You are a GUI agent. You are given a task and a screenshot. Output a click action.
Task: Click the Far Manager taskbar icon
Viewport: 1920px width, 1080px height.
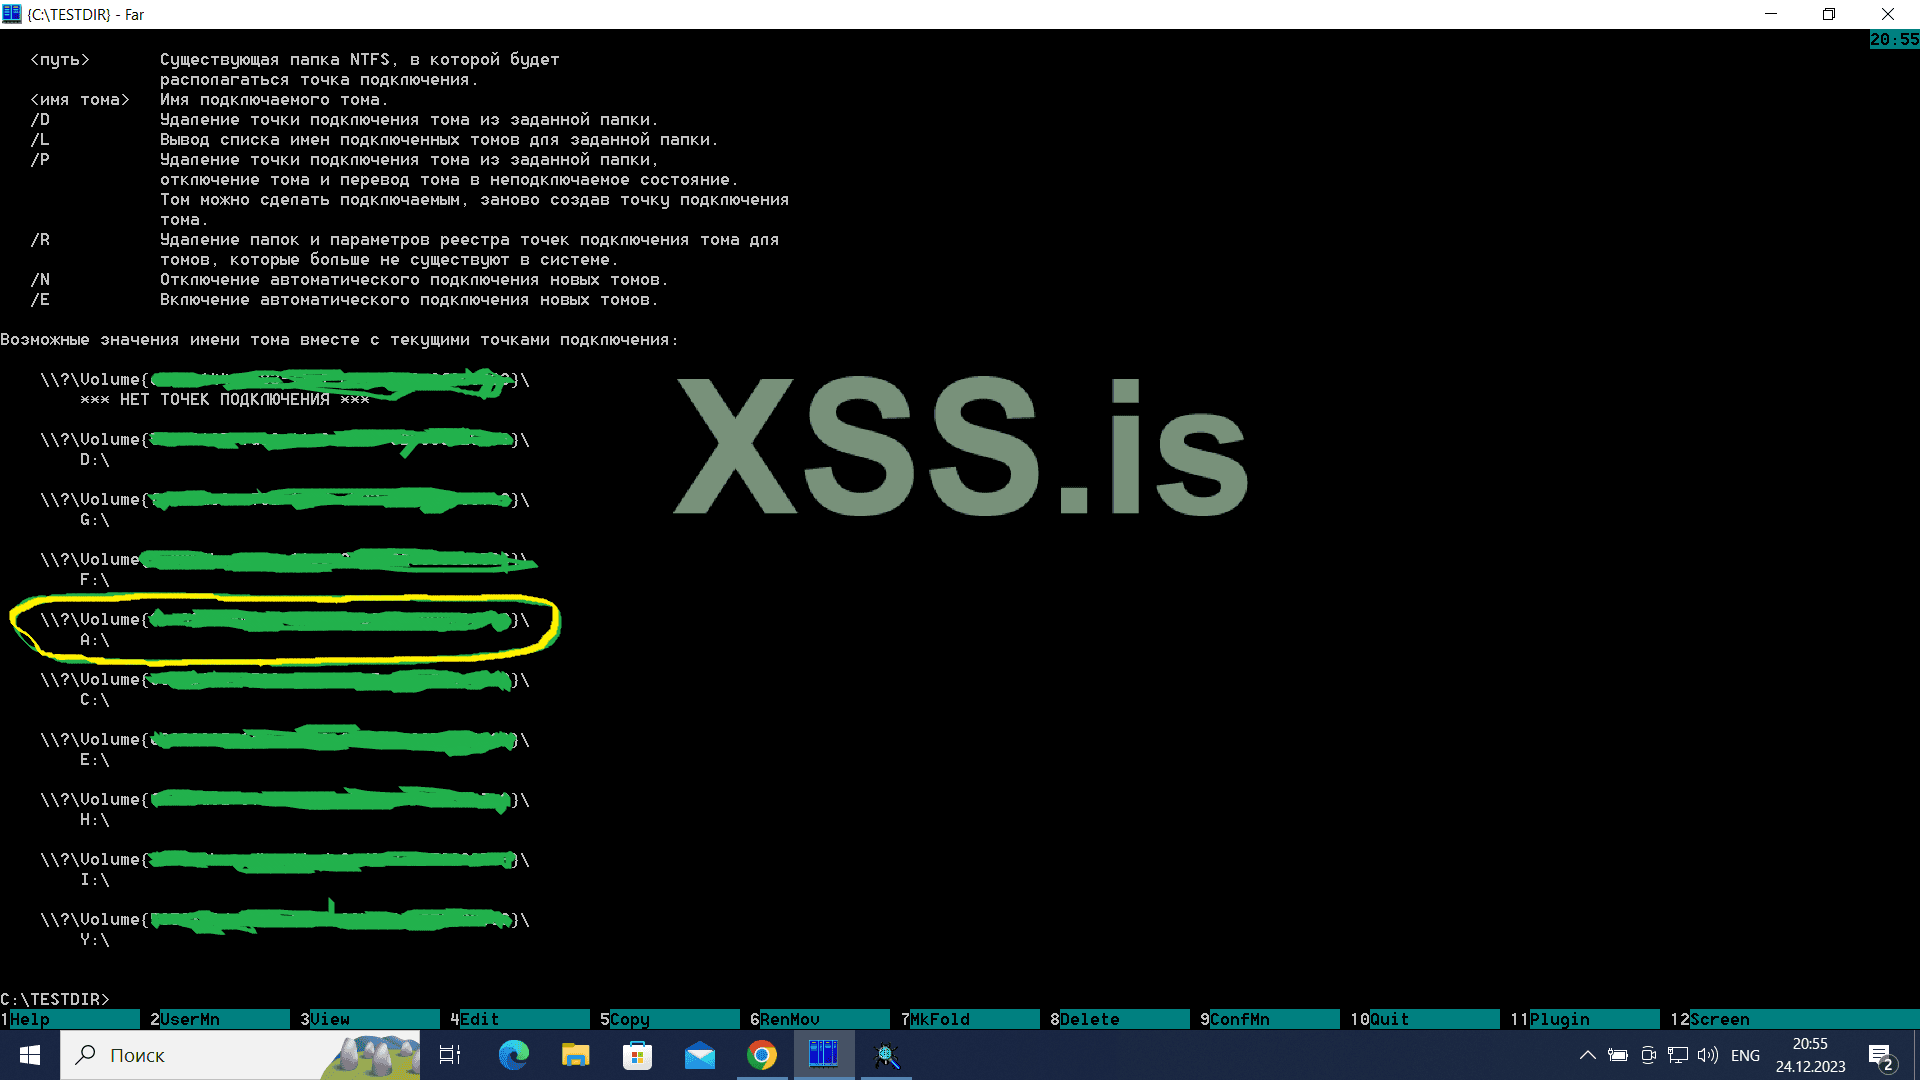click(823, 1055)
